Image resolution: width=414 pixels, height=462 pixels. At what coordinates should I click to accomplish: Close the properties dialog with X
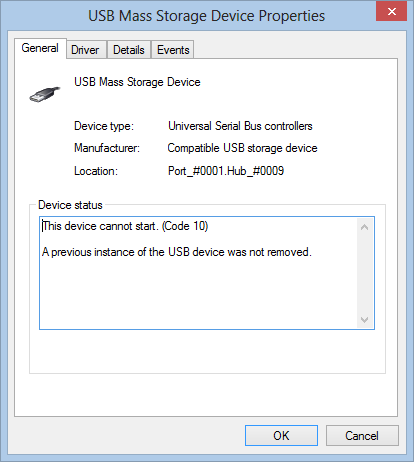coord(392,11)
